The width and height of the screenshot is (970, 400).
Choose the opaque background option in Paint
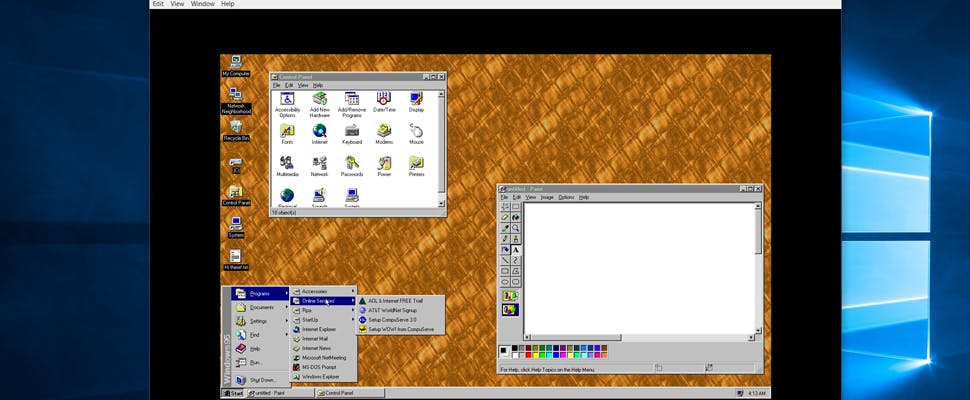pos(510,296)
